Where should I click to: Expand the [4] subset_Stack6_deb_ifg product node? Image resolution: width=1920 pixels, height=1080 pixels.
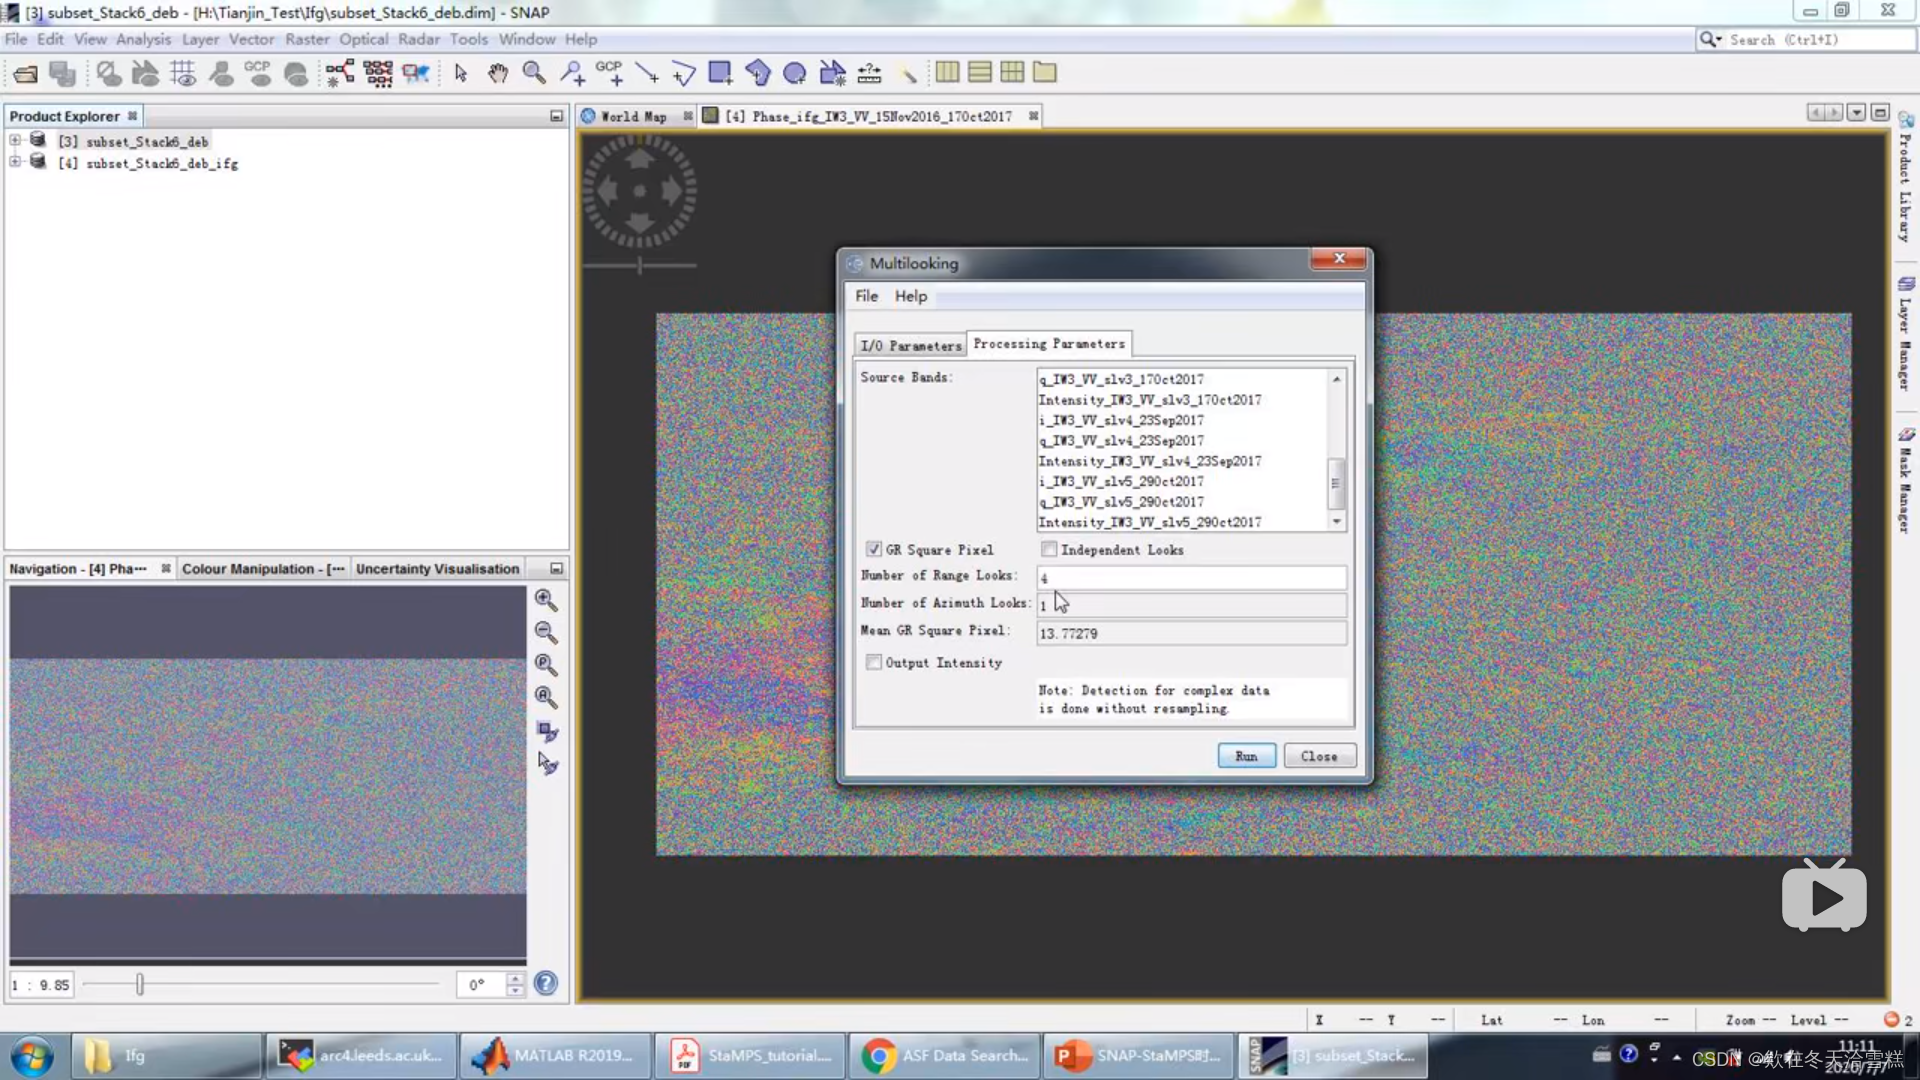15,162
